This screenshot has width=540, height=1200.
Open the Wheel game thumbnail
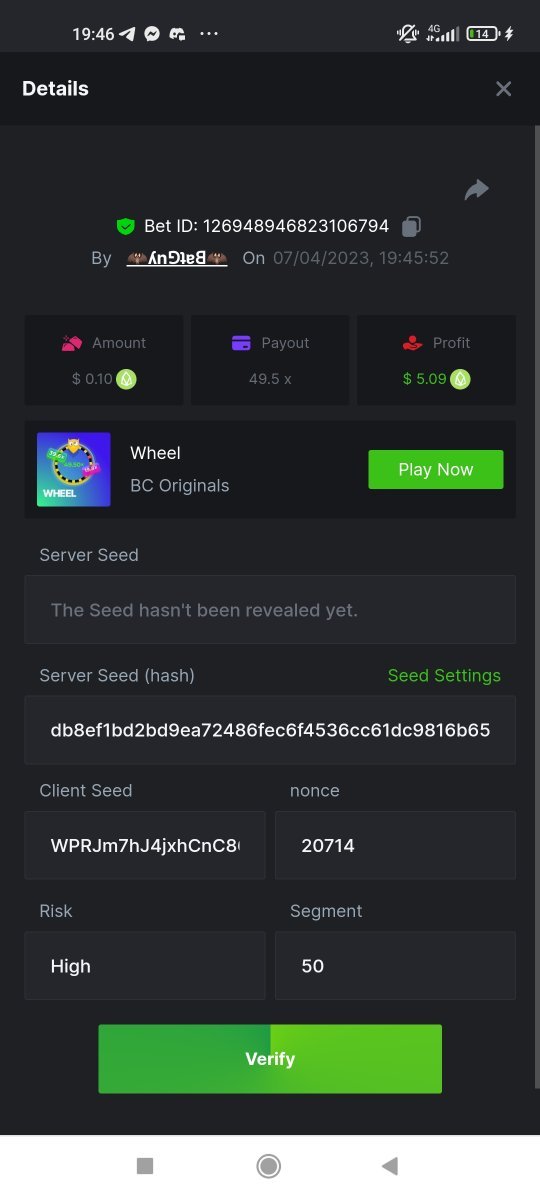pyautogui.click(x=74, y=469)
